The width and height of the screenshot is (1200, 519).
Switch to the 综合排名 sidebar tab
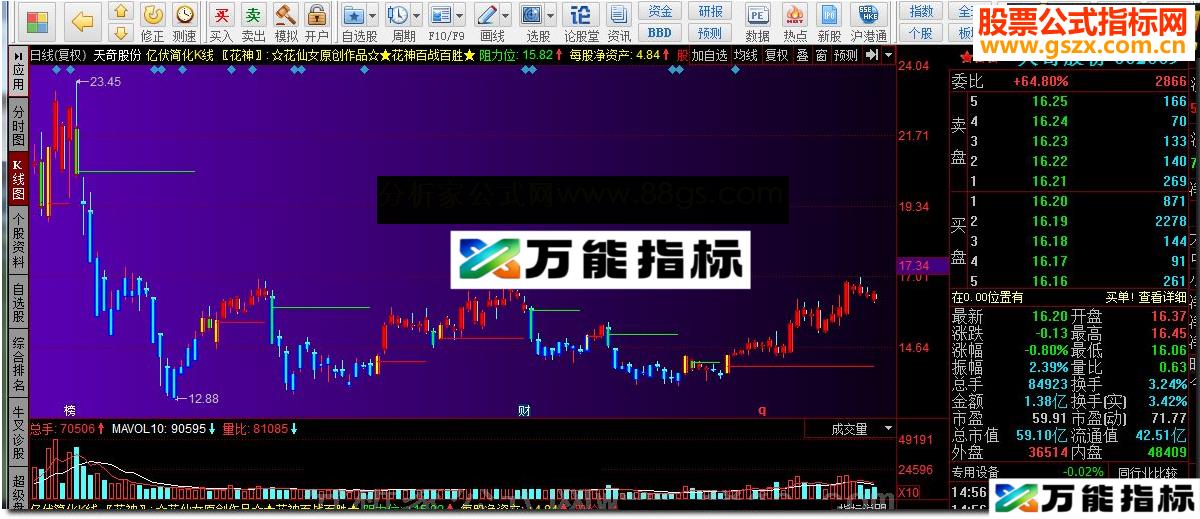coord(18,365)
